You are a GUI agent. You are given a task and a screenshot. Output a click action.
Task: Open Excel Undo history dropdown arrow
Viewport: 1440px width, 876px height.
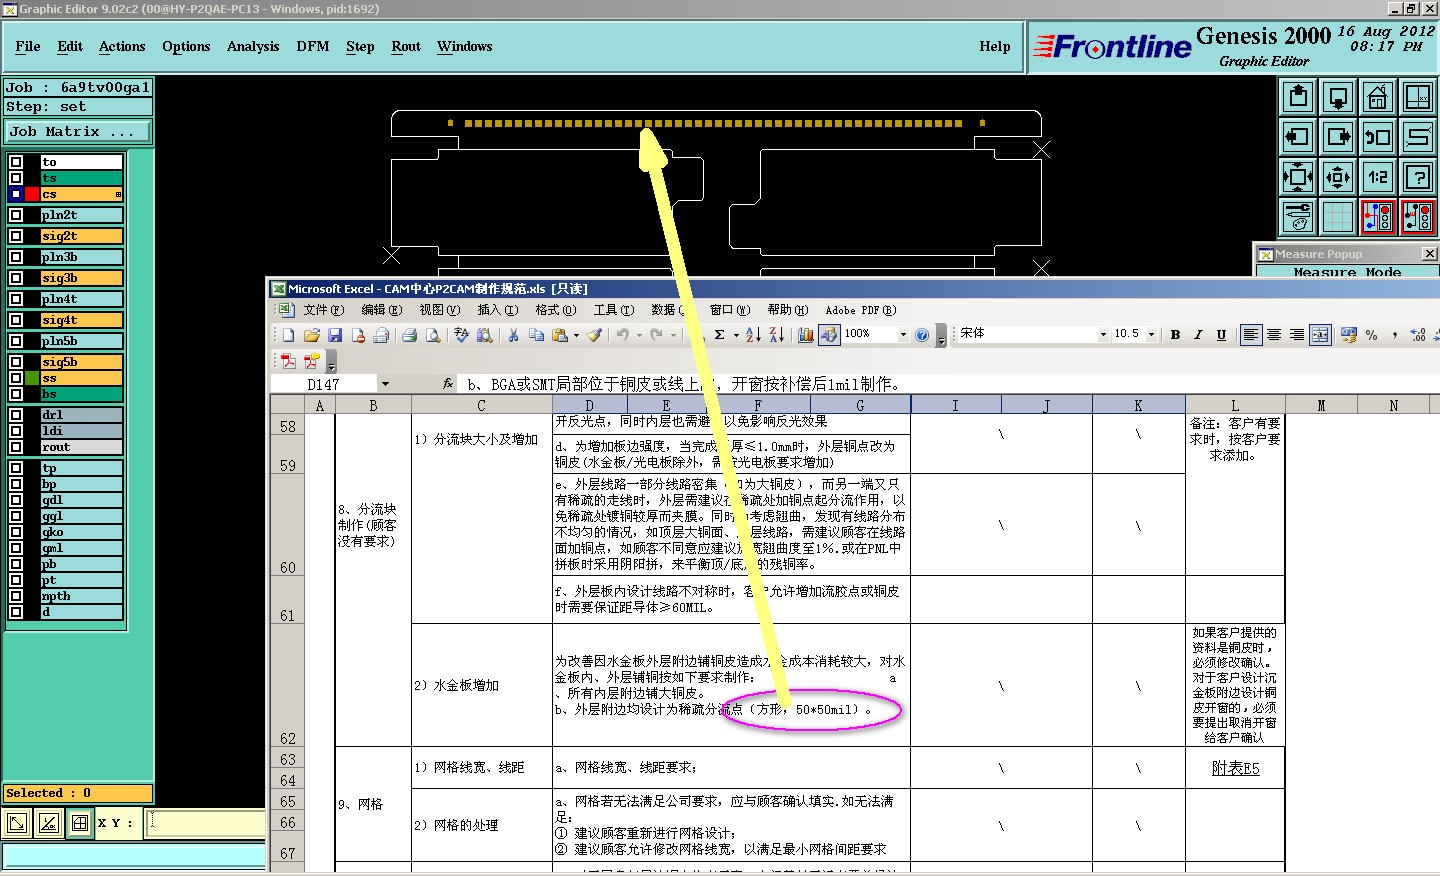point(639,335)
